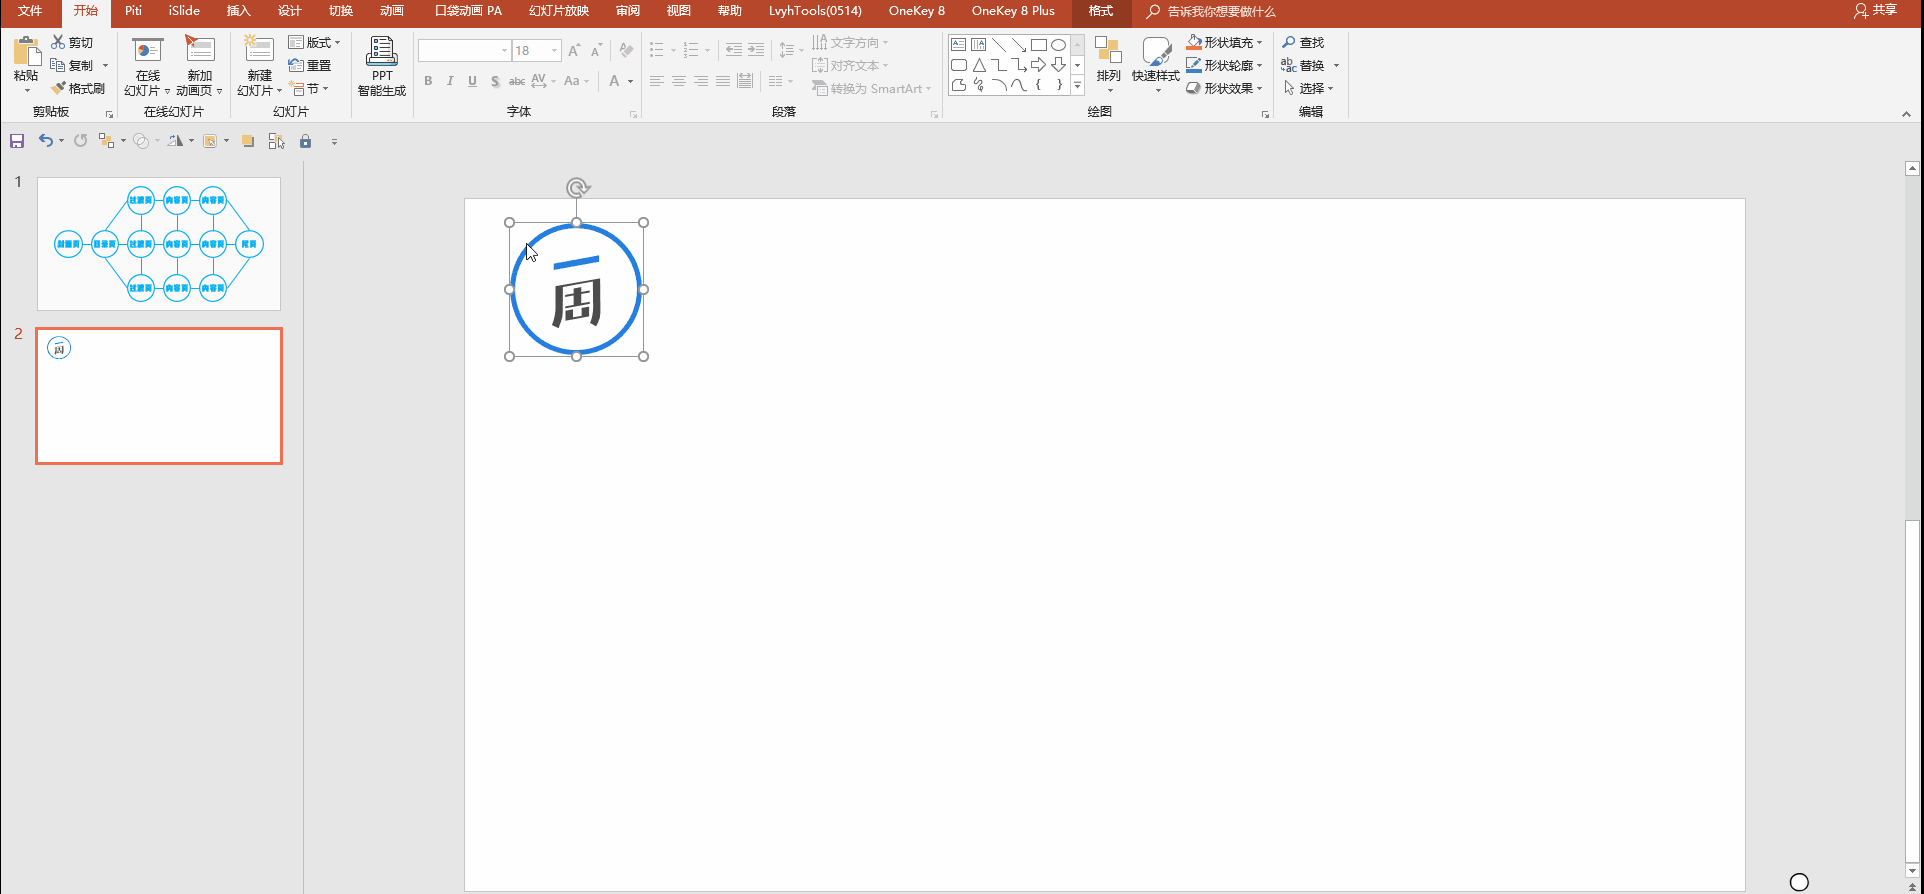Open the 文件 File tab
This screenshot has width=1924, height=894.
(31, 11)
